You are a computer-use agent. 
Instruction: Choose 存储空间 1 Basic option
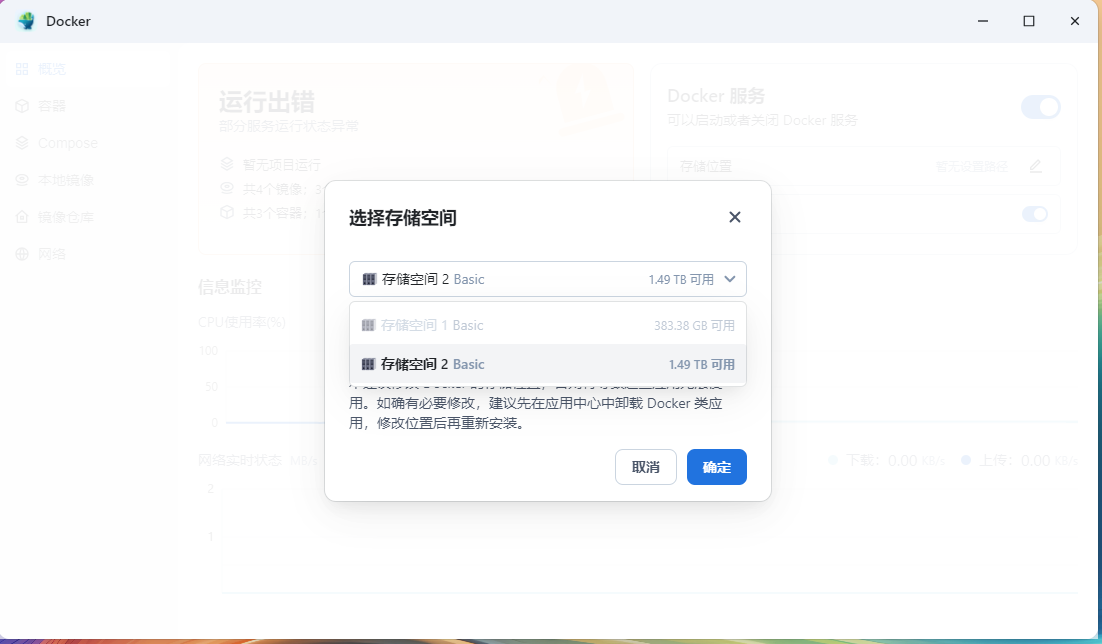point(547,326)
